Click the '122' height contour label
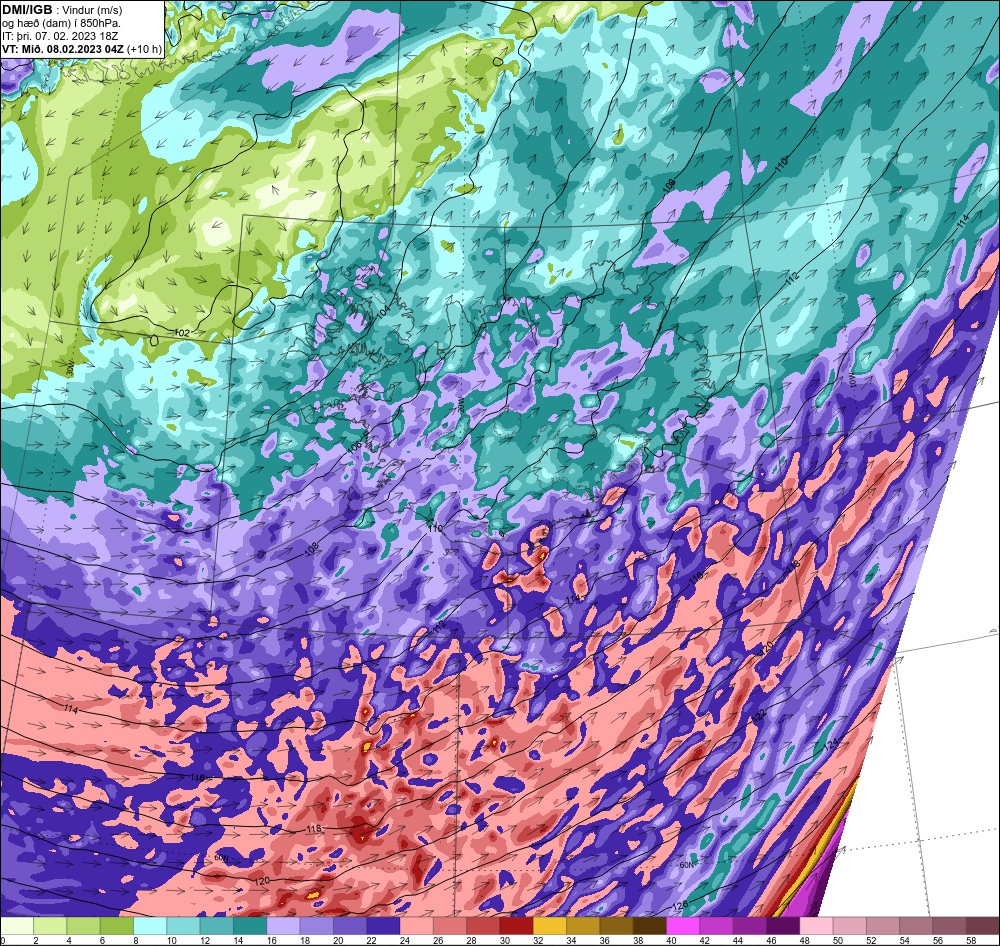1000x946 pixels. pyautogui.click(x=759, y=716)
